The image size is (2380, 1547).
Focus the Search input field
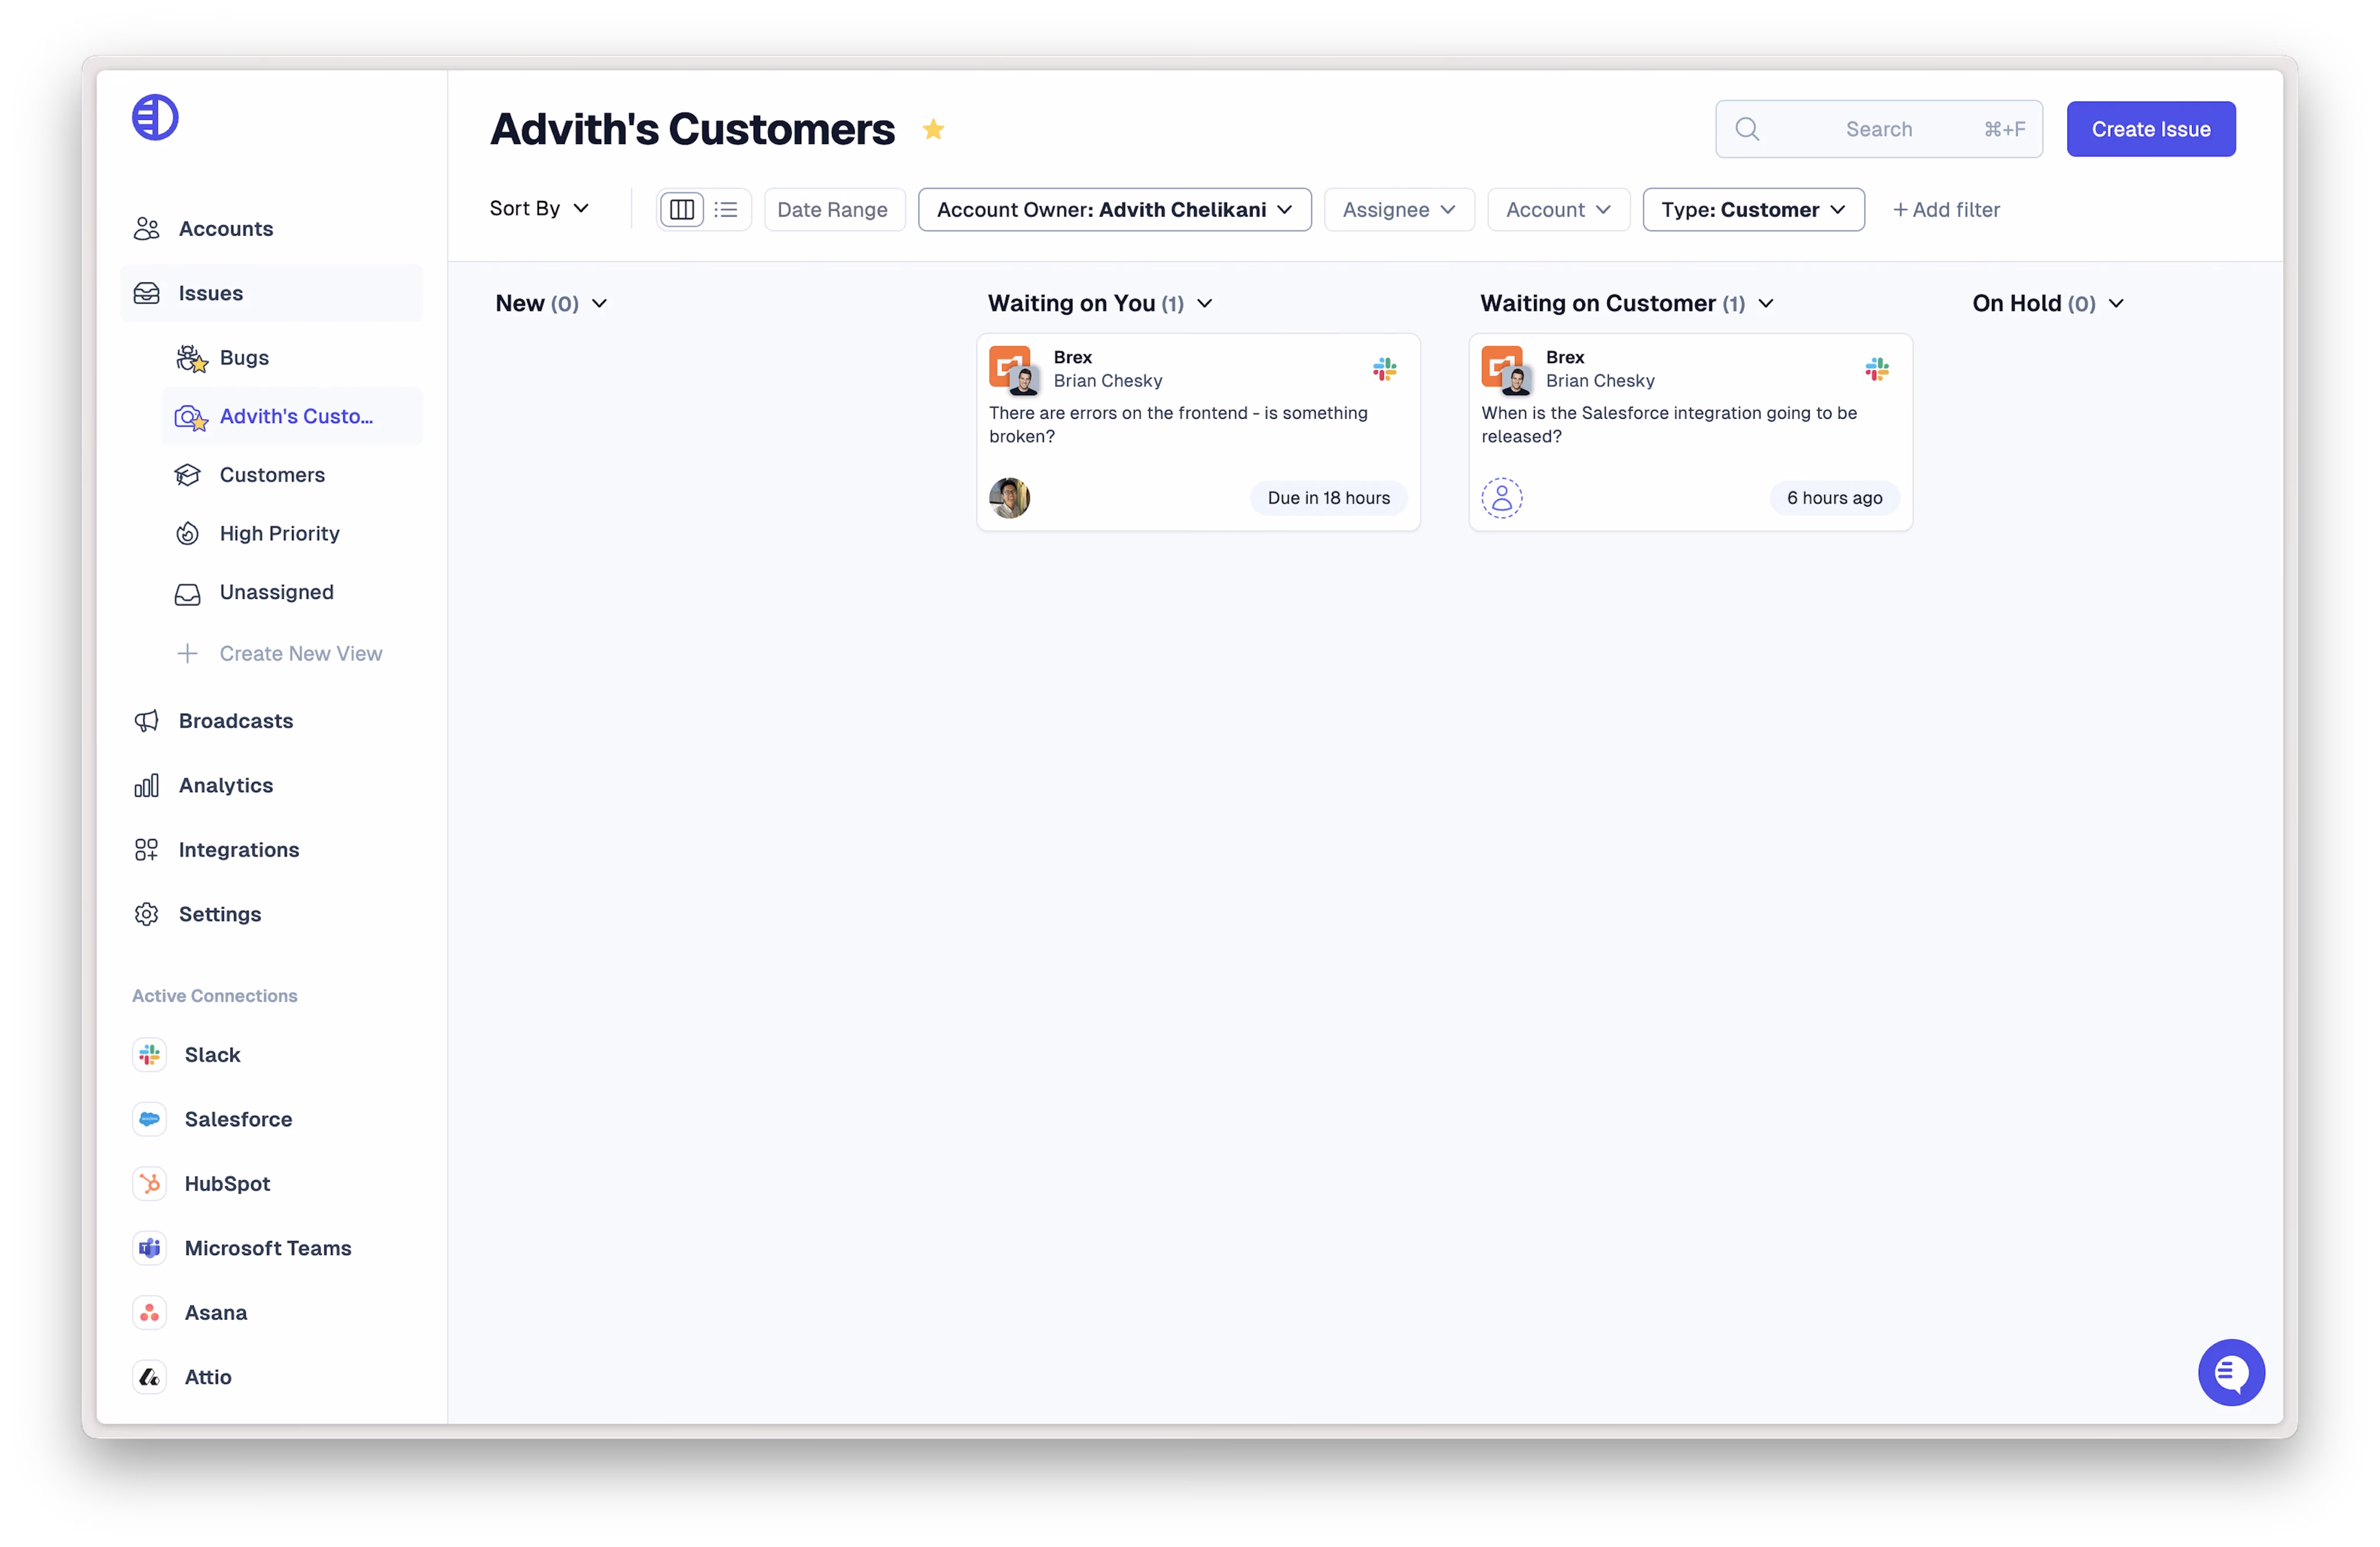(x=1878, y=129)
